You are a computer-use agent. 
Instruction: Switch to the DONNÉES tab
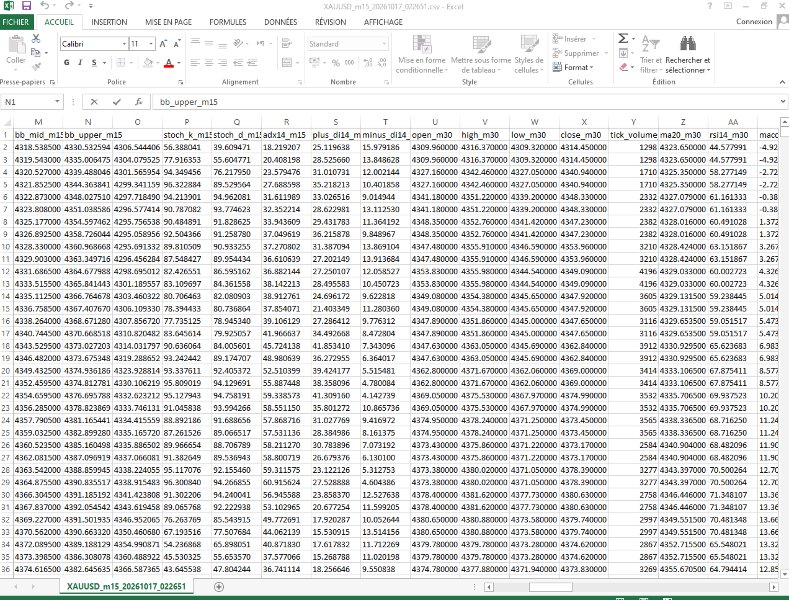tap(280, 22)
